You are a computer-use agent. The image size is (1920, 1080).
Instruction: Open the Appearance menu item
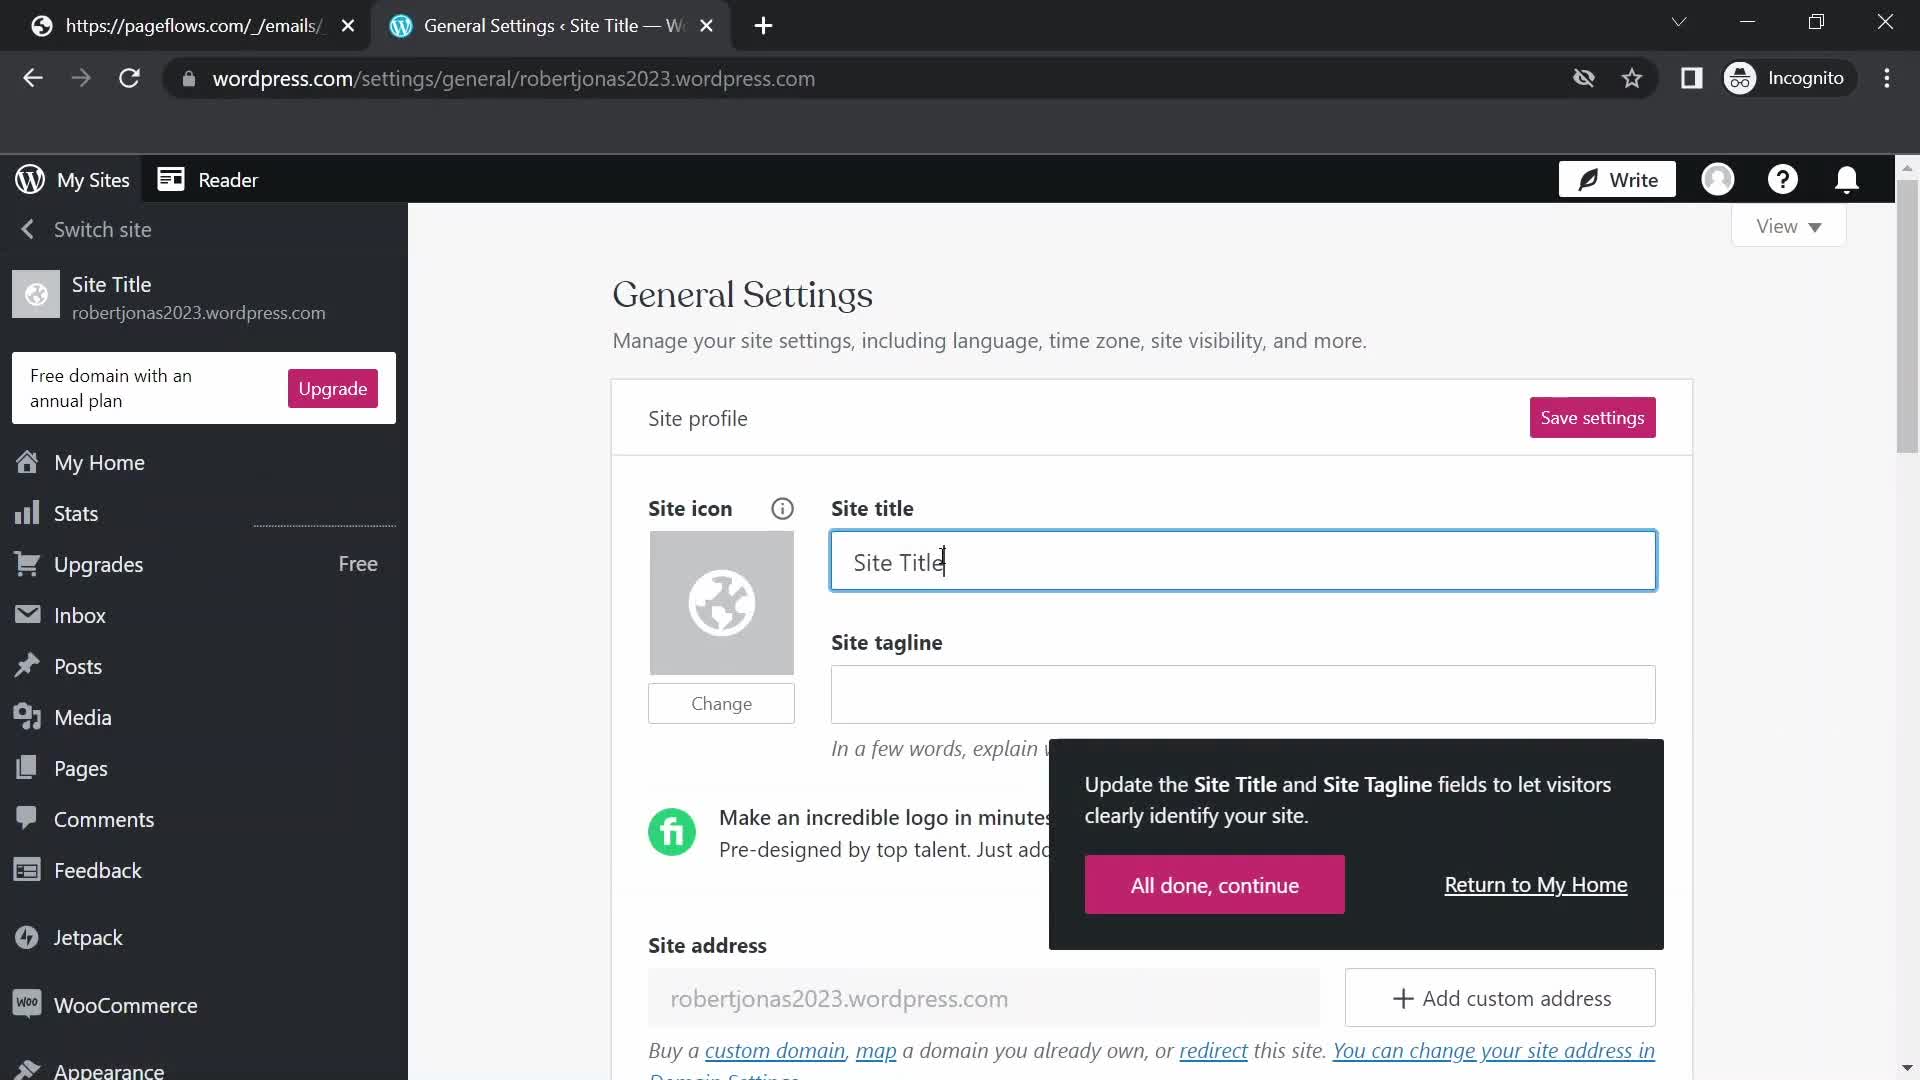[108, 1068]
